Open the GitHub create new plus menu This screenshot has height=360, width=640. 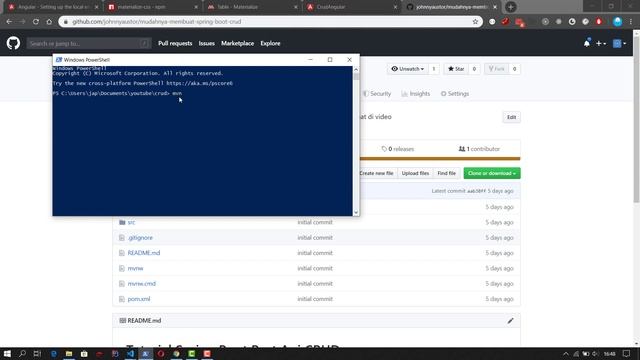[x=601, y=43]
